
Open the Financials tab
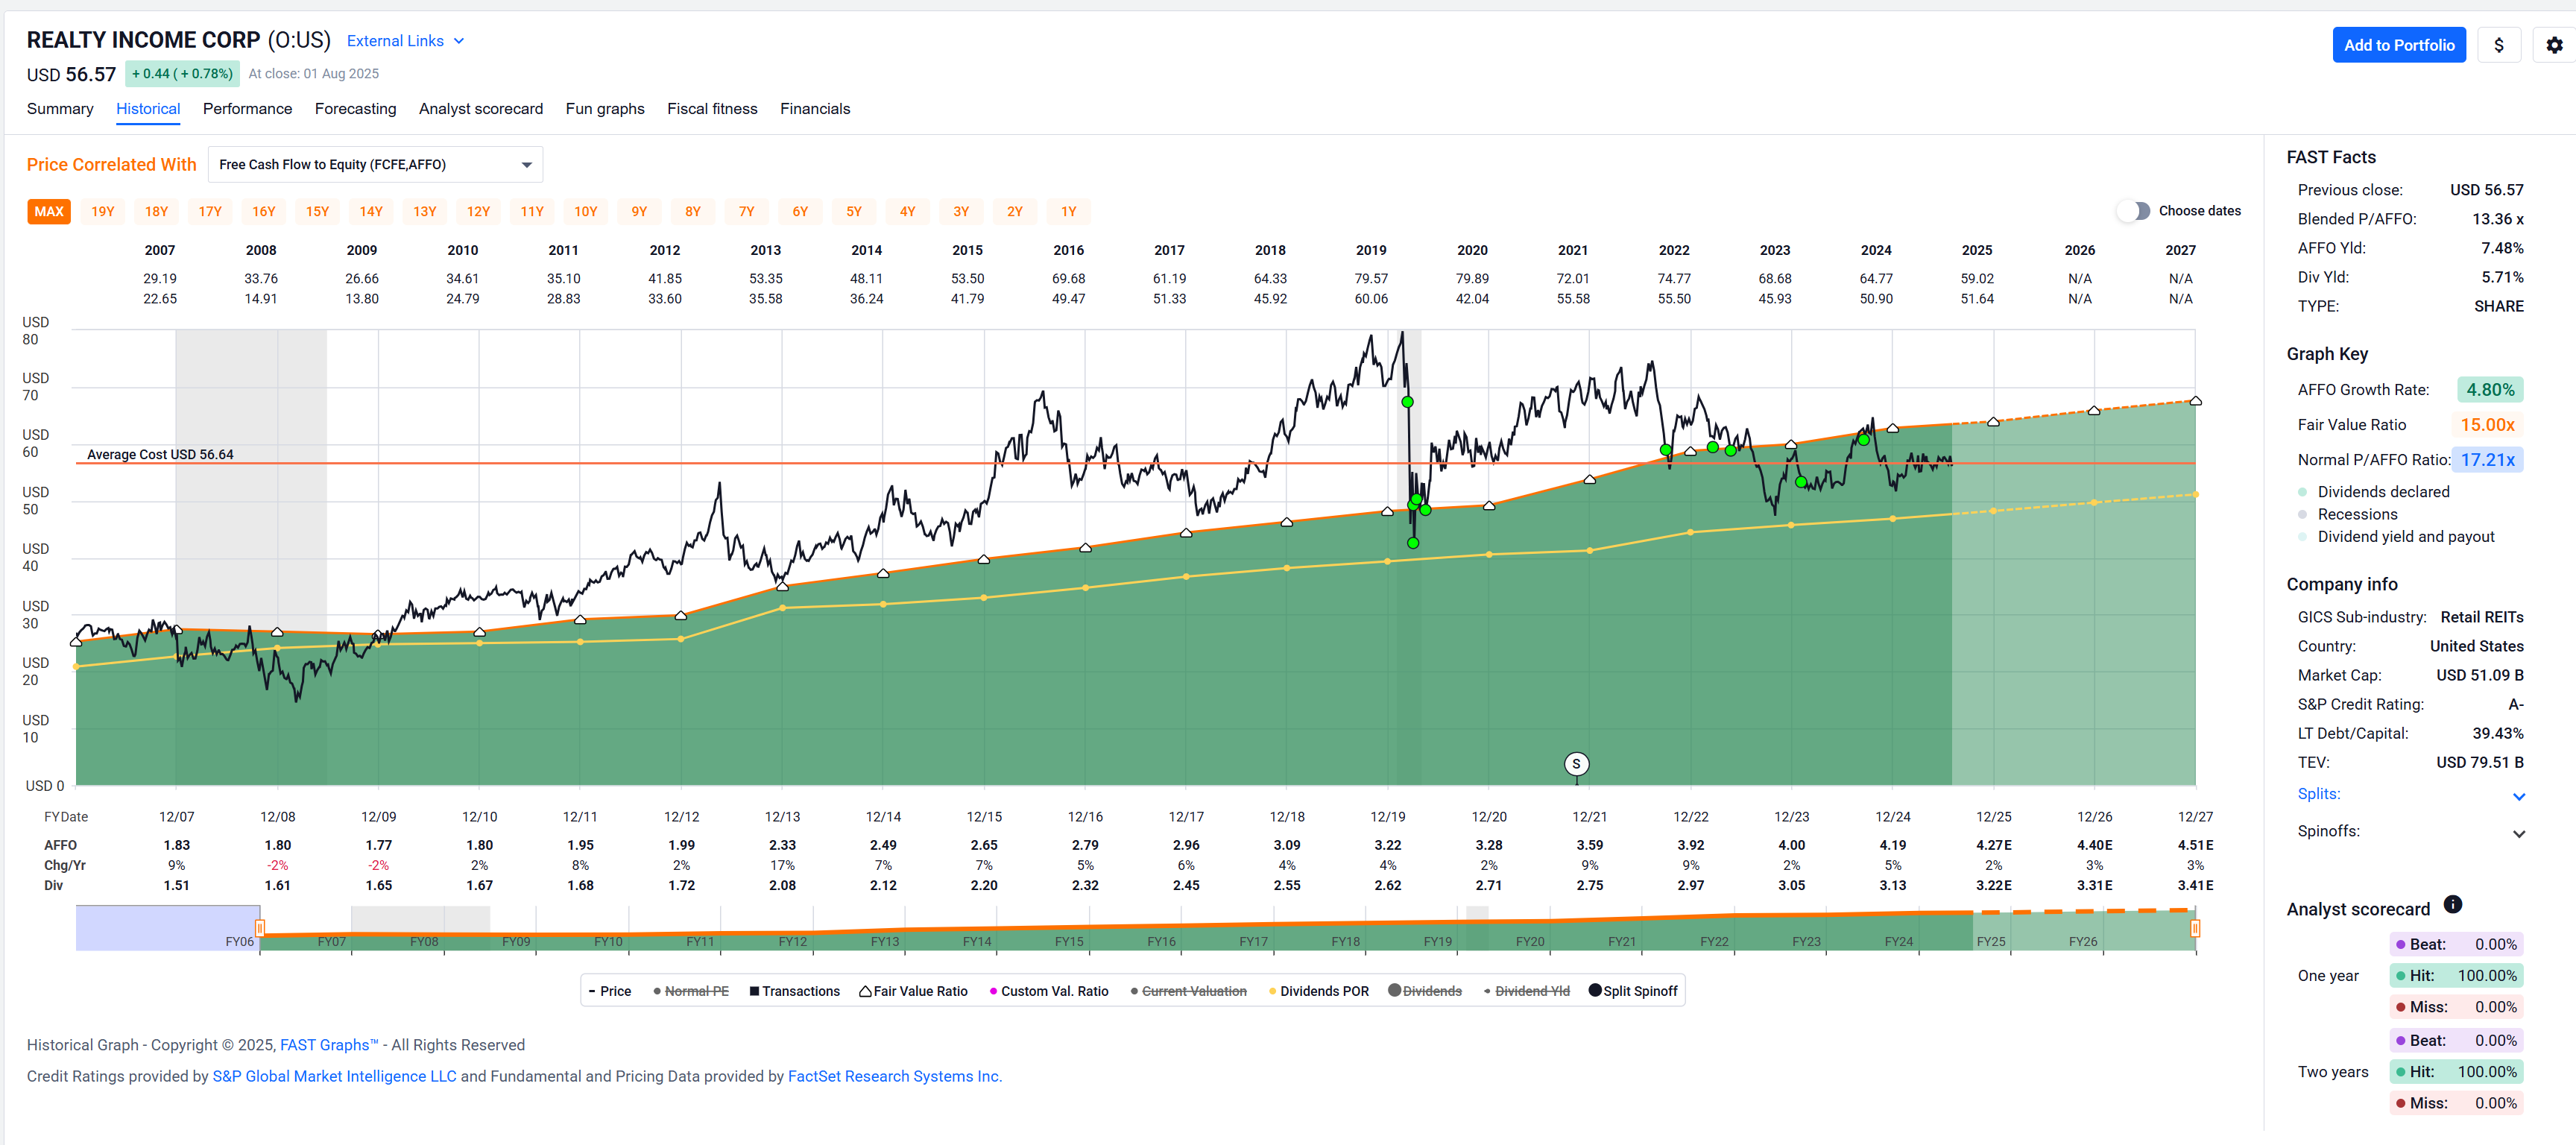[815, 109]
